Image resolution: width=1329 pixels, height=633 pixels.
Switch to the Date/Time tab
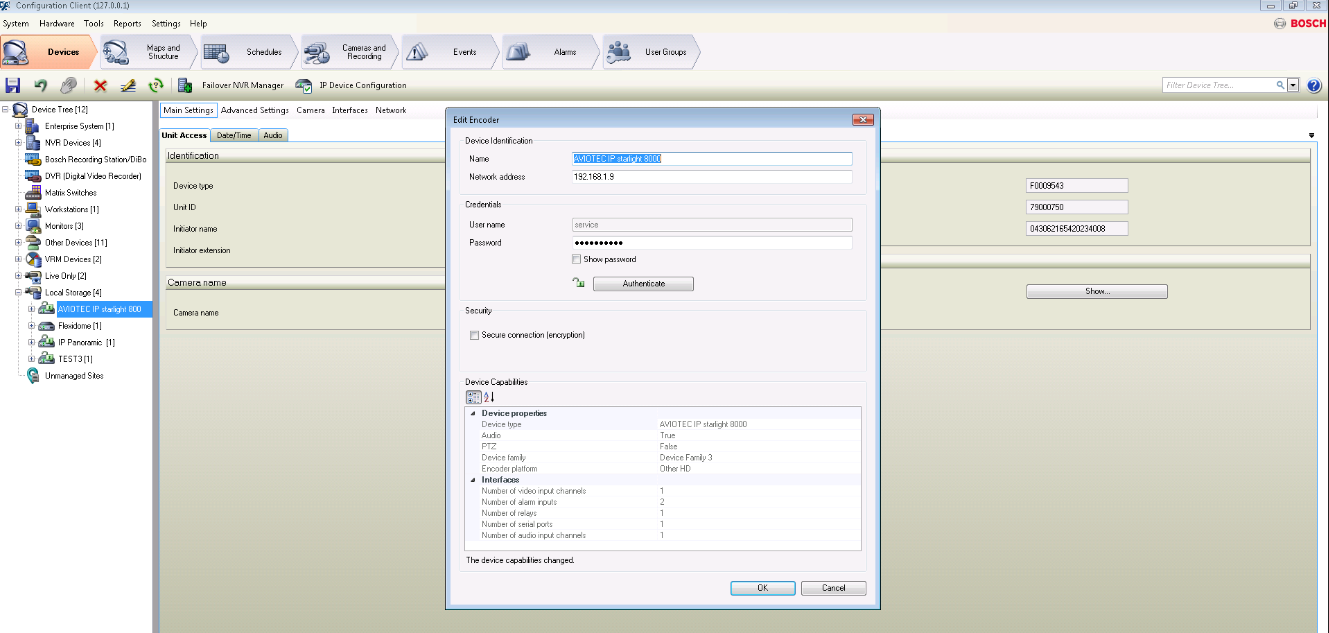click(x=234, y=135)
